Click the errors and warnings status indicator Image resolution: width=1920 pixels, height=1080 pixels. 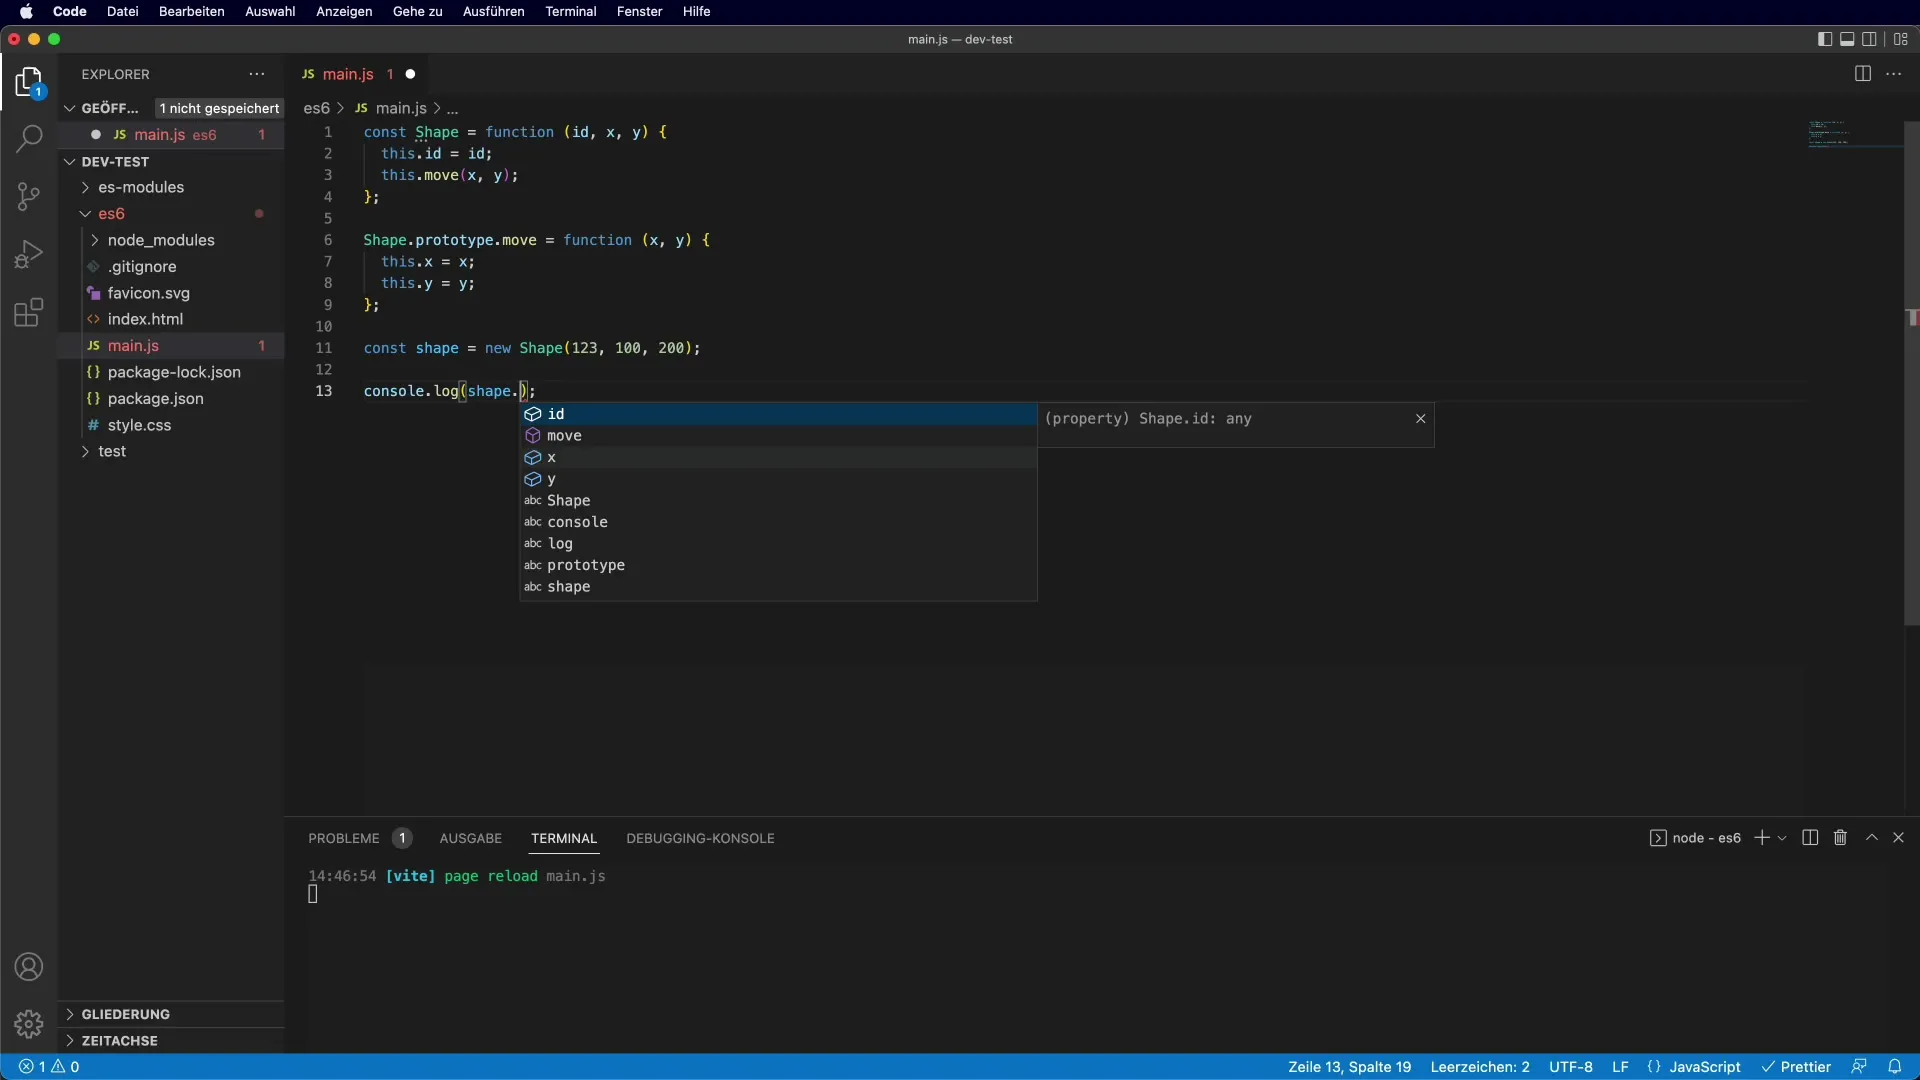(49, 1067)
